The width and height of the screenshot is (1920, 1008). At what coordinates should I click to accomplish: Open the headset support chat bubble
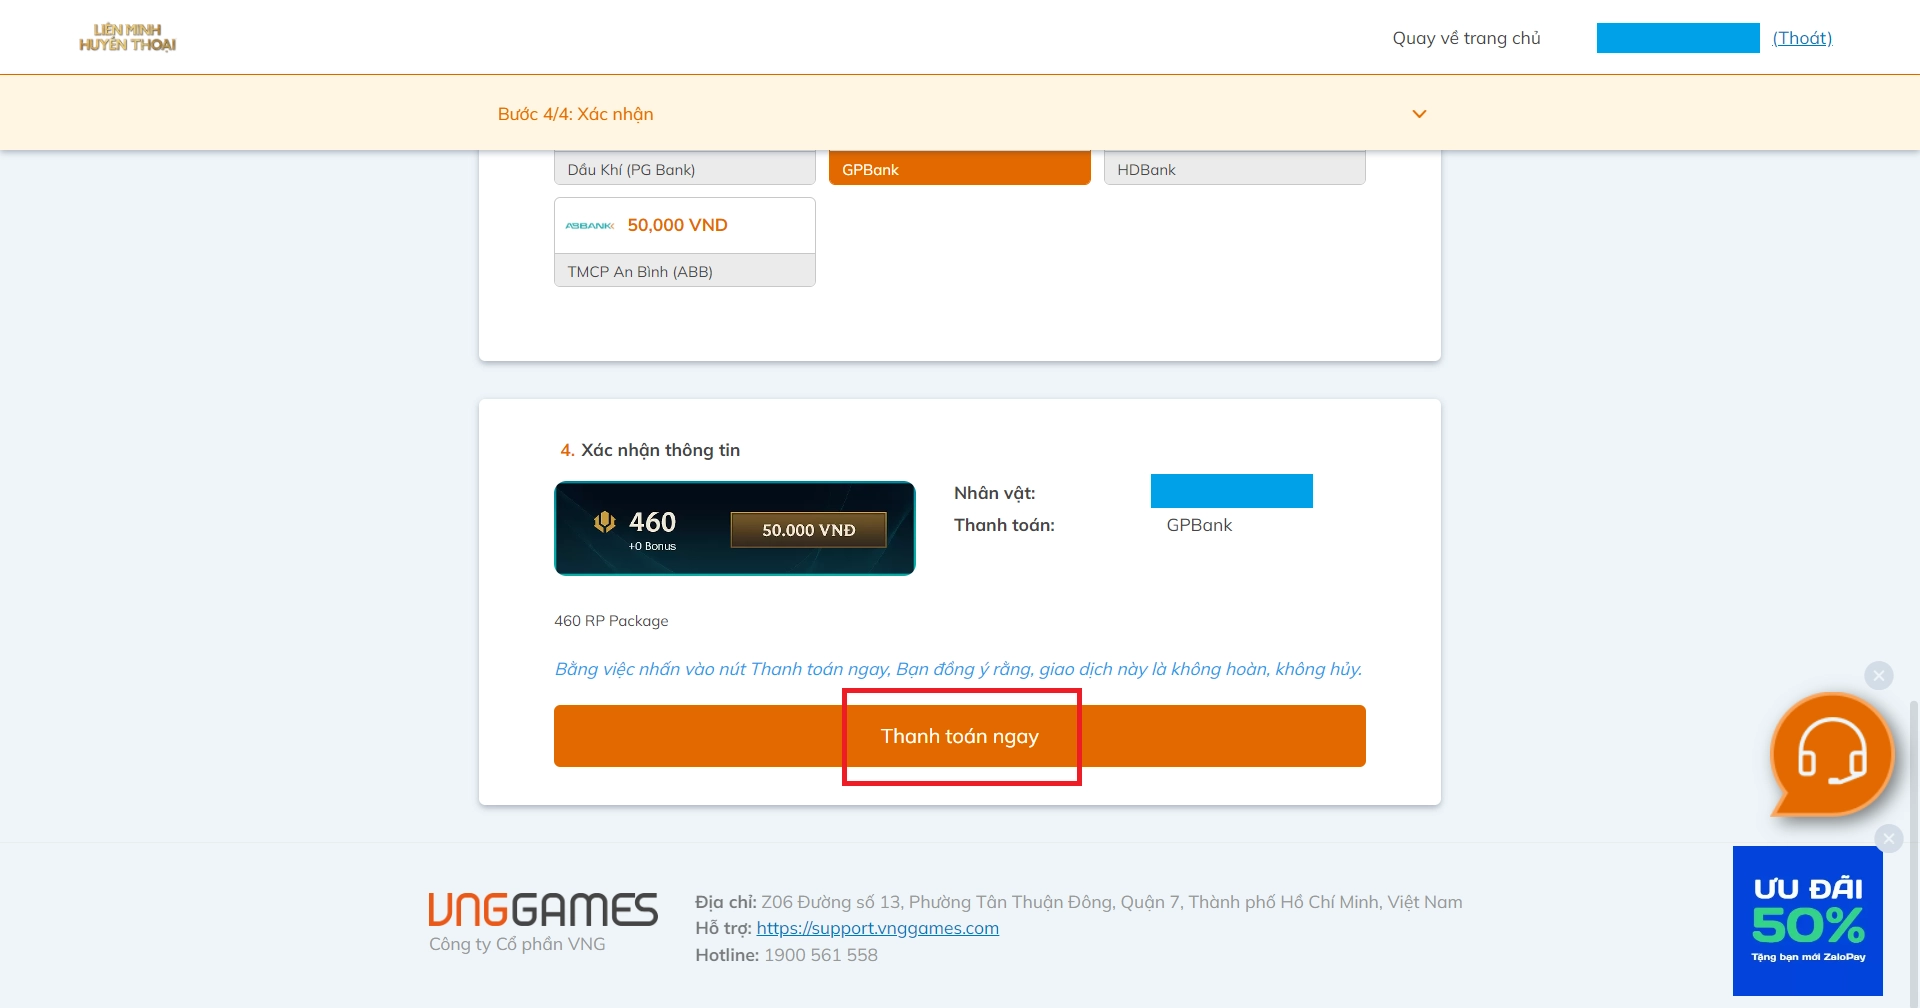pyautogui.click(x=1831, y=755)
